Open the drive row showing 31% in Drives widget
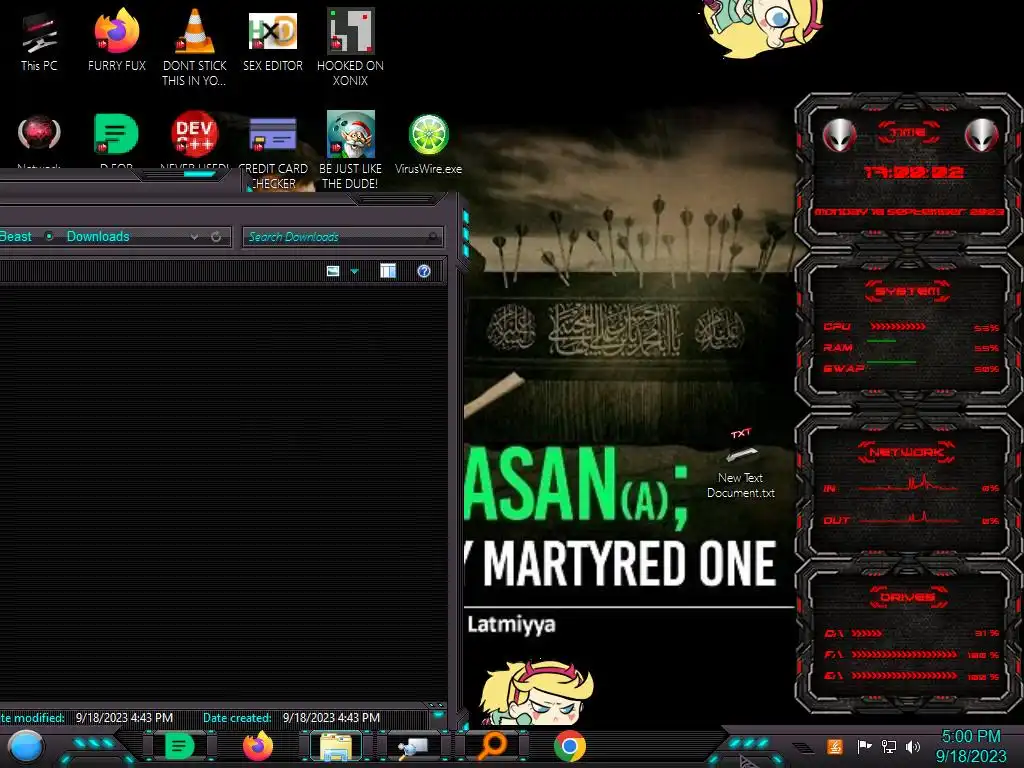 (x=912, y=633)
